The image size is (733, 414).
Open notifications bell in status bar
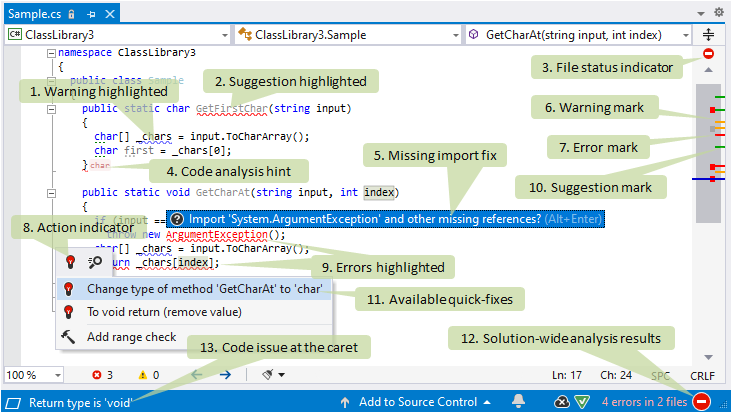(519, 402)
